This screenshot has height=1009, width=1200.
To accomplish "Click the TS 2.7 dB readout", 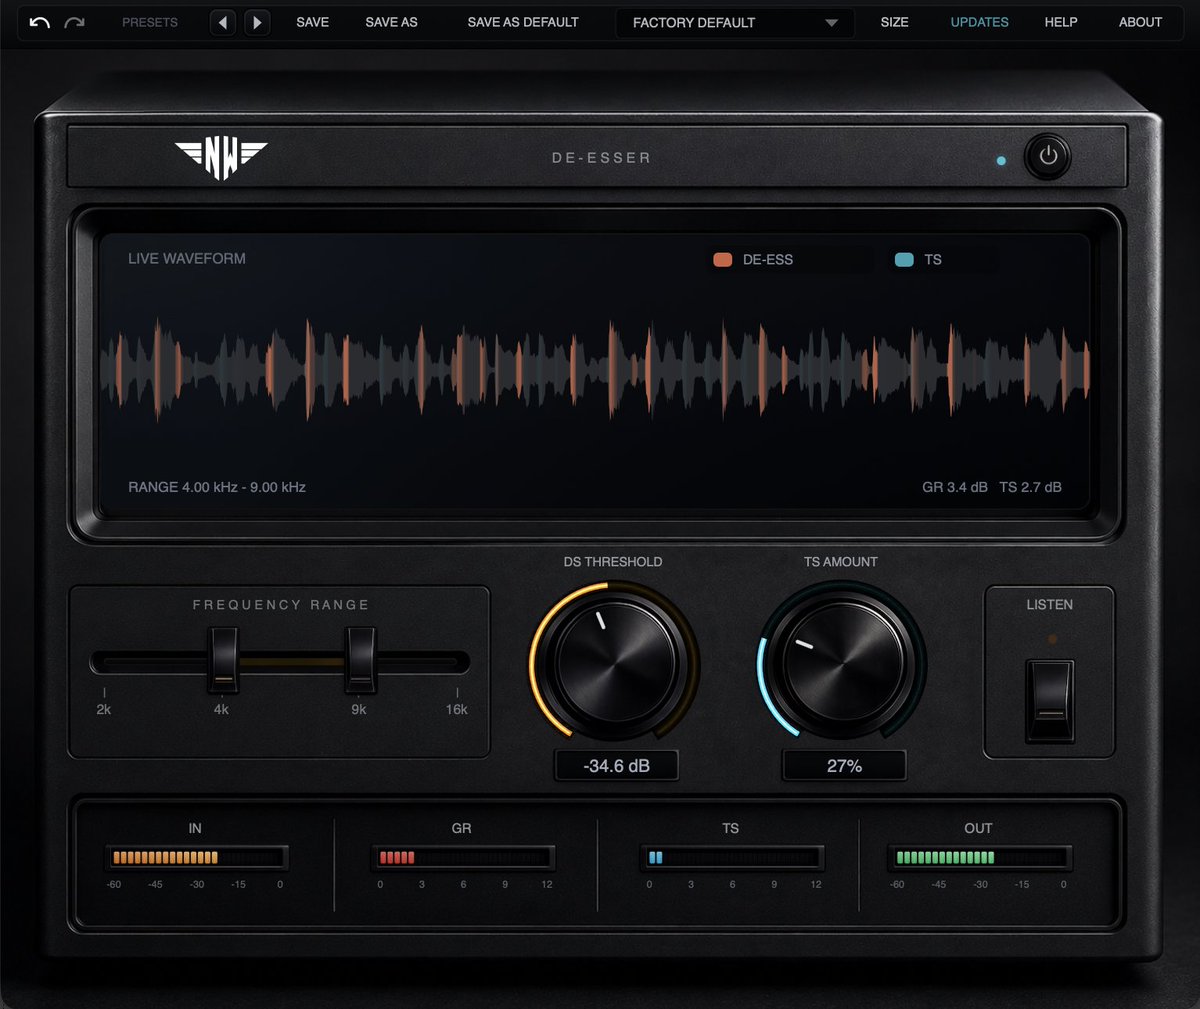I will click(x=1030, y=487).
